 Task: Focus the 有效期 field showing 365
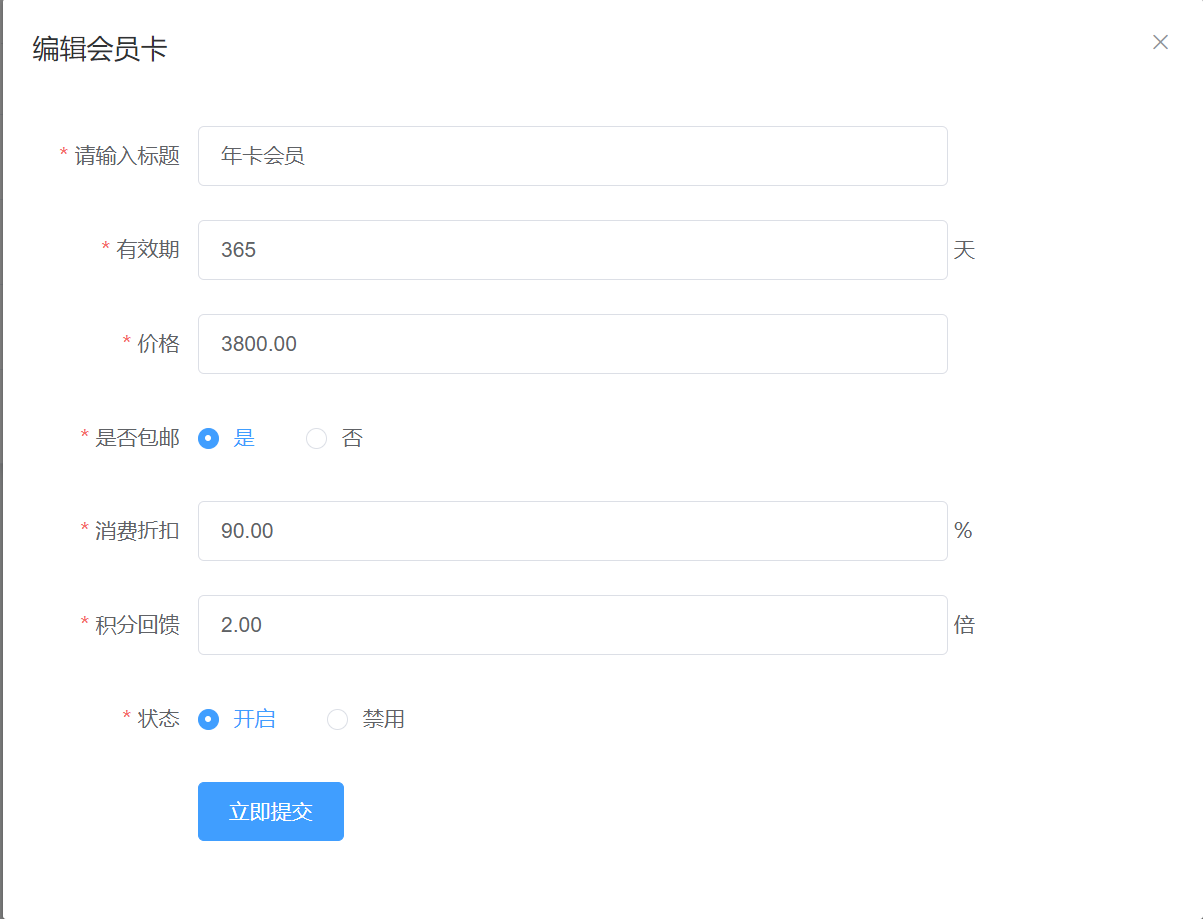click(x=572, y=250)
